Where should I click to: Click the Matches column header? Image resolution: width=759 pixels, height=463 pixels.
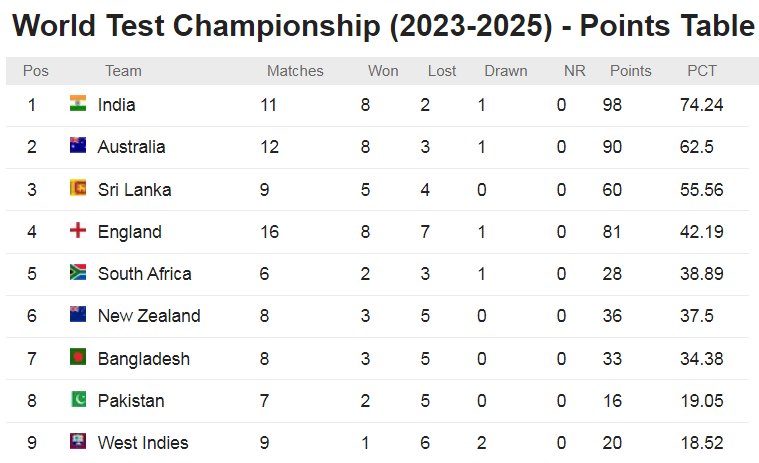(295, 71)
